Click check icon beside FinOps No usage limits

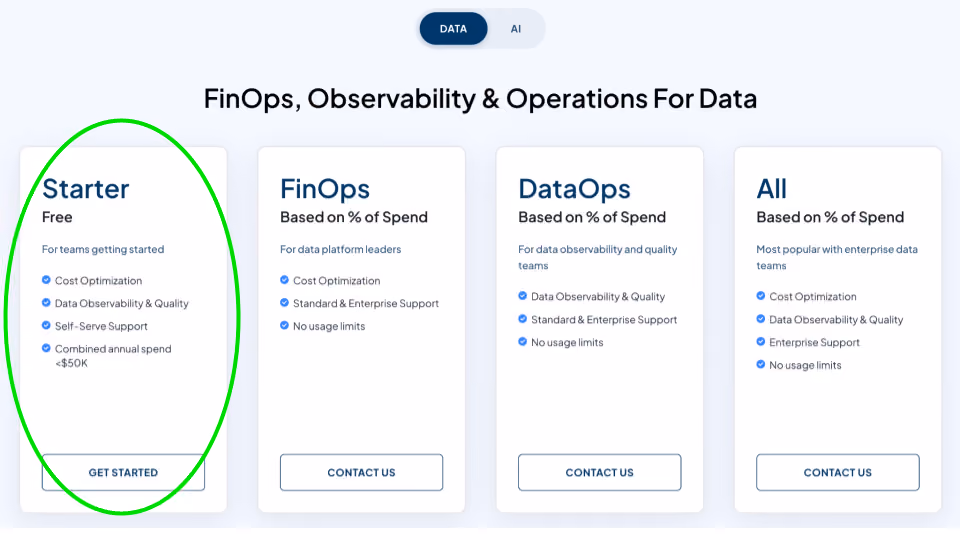(284, 325)
